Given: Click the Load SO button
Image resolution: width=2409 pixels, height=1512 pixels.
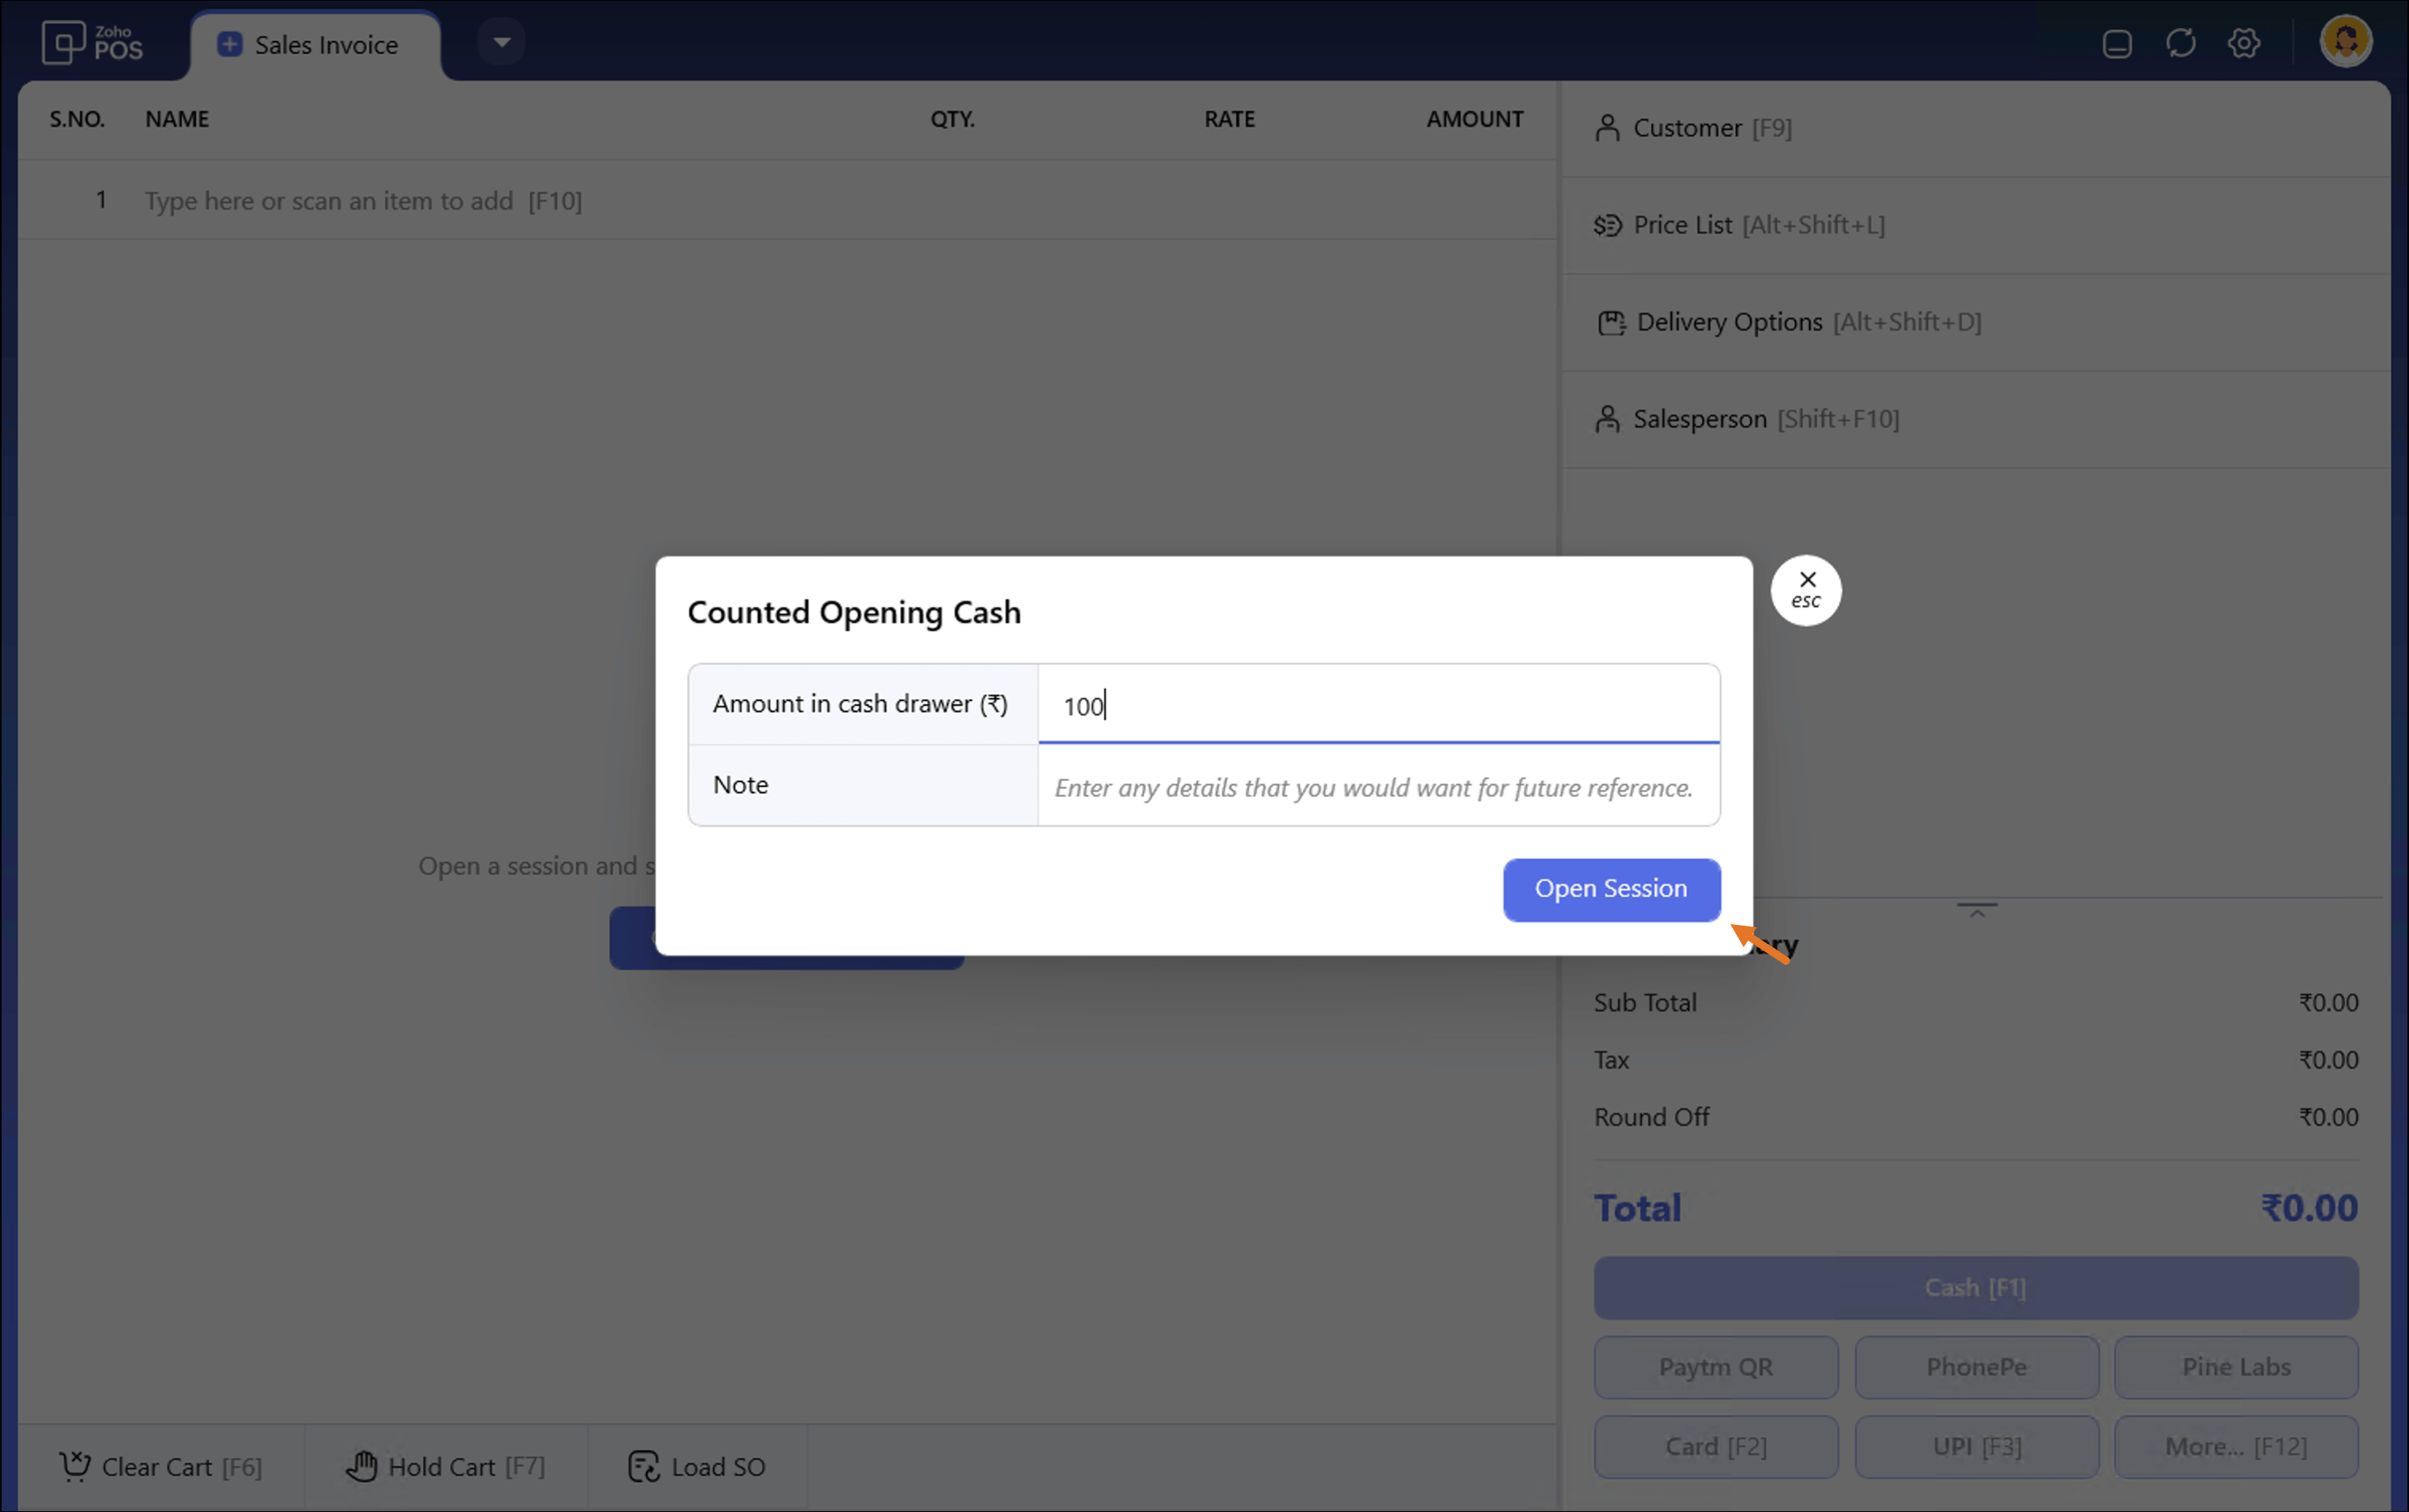Looking at the screenshot, I should pos(697,1466).
